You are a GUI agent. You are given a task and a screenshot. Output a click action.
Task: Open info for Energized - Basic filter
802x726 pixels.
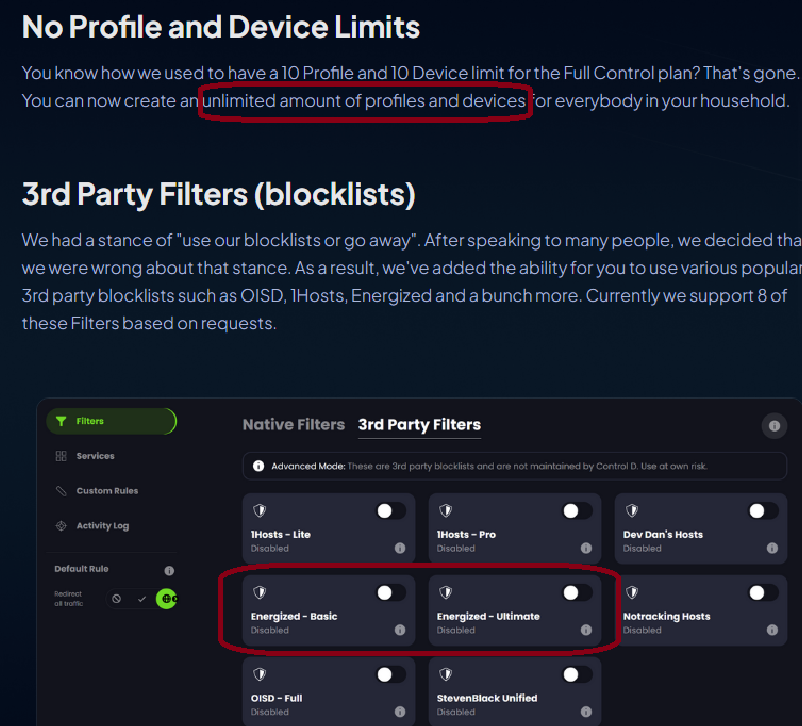tap(400, 630)
